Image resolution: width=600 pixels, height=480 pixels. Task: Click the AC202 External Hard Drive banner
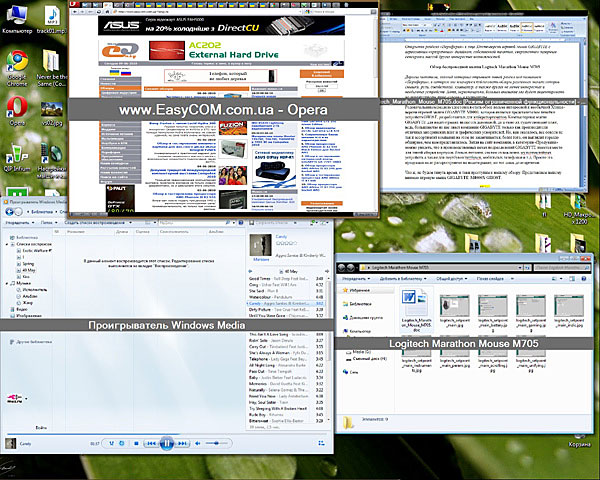221,51
